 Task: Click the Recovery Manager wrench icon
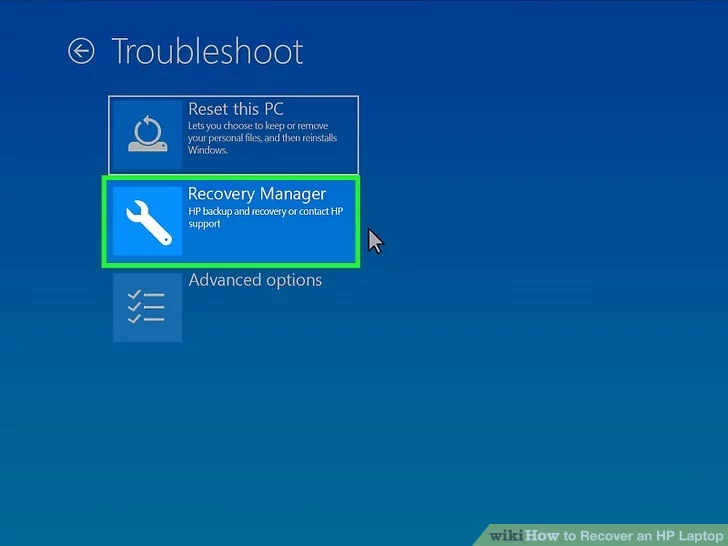point(148,221)
